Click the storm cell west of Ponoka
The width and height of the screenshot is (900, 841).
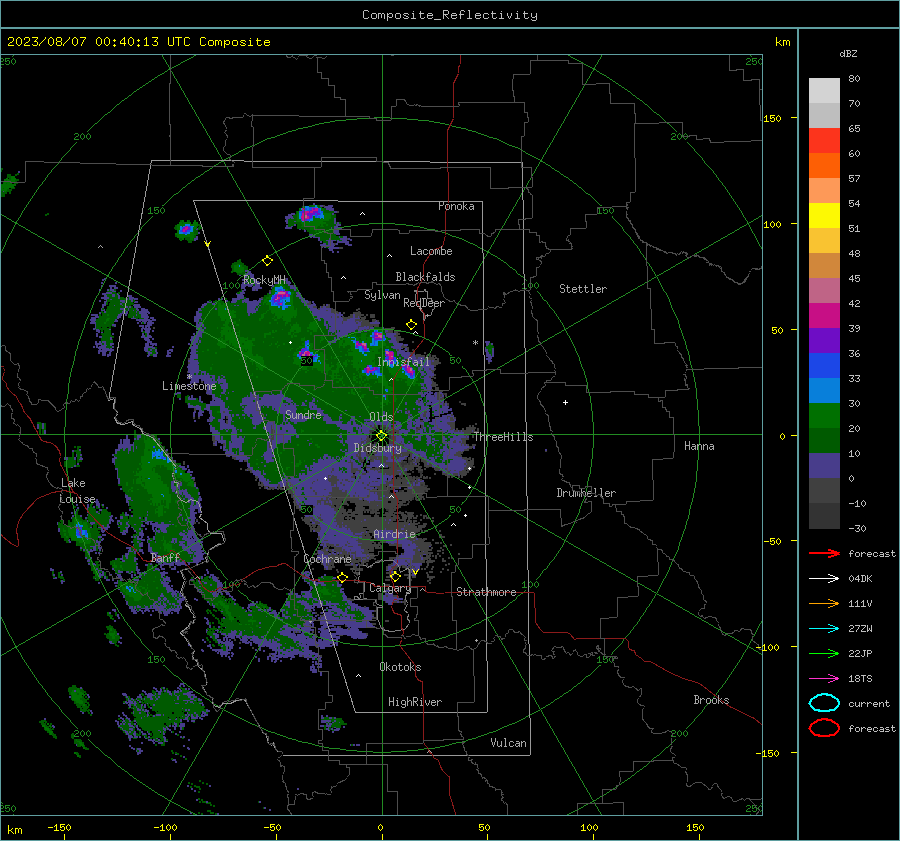click(x=311, y=214)
